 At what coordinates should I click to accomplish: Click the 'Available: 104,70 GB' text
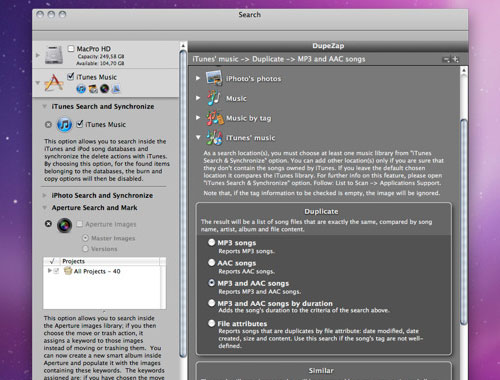pos(100,63)
